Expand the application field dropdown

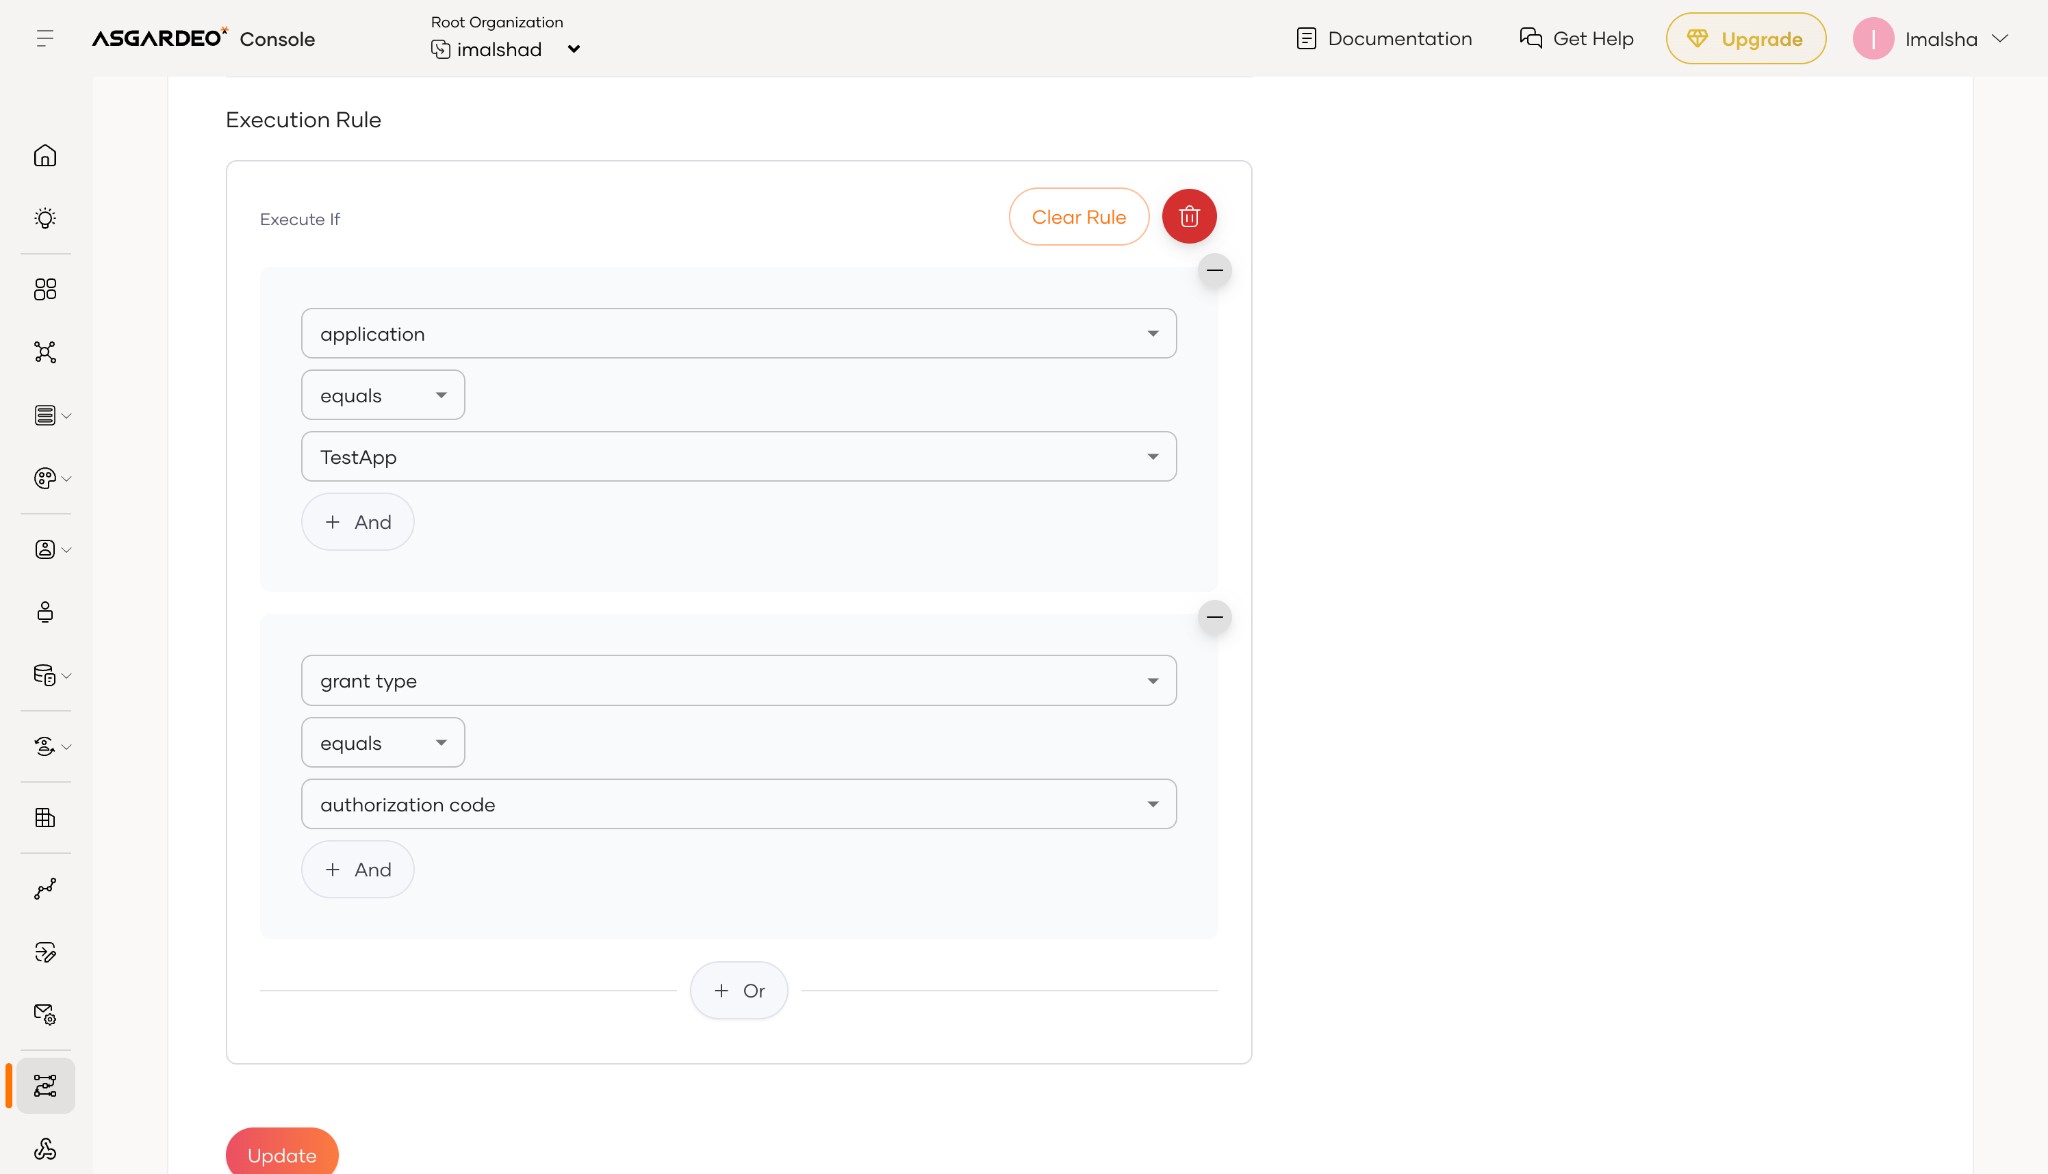[x=738, y=334]
